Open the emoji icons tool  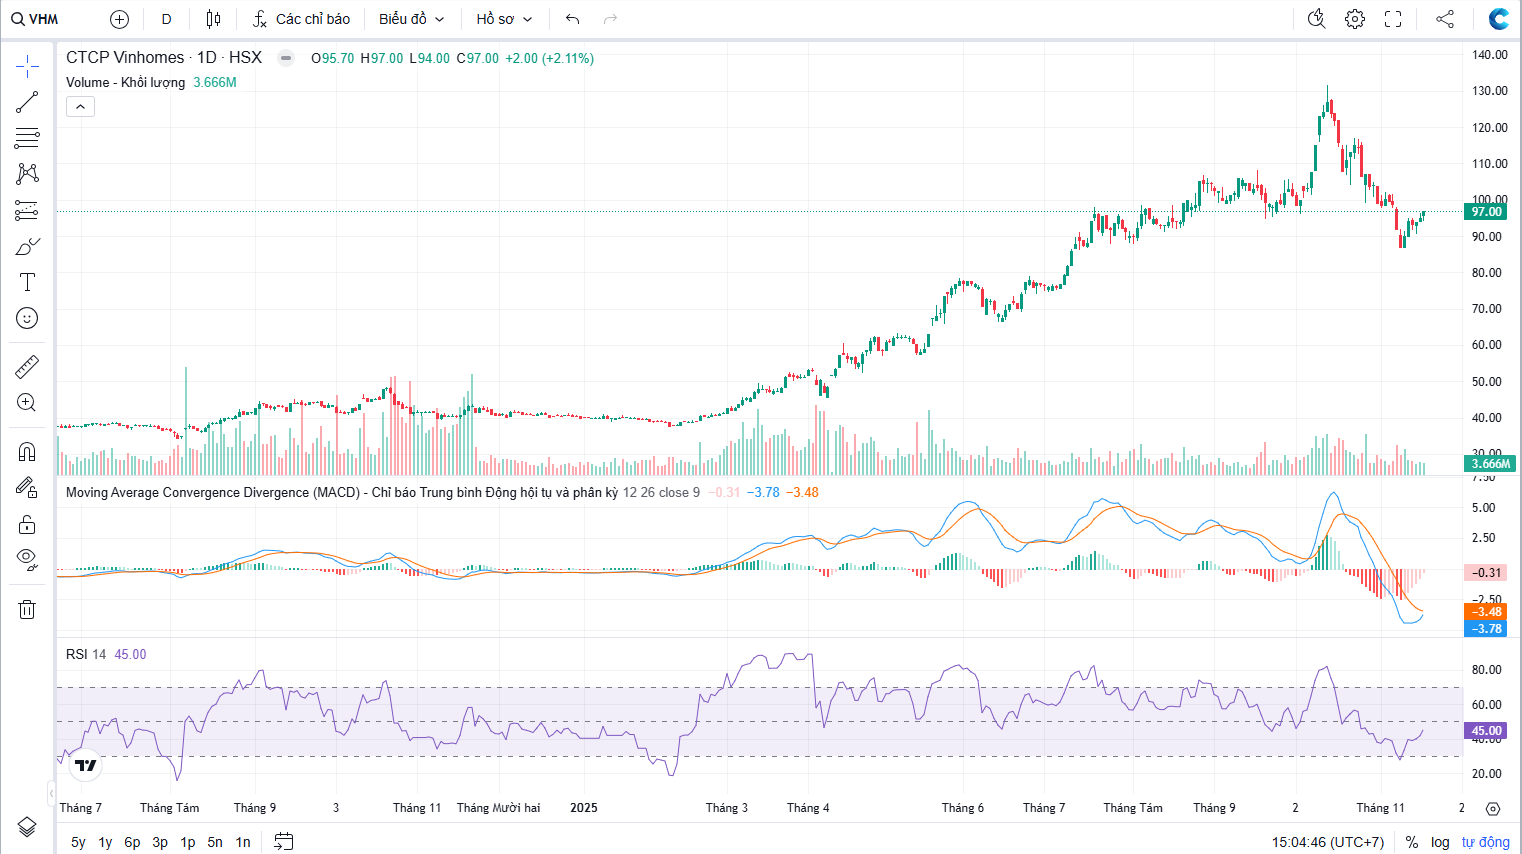pos(27,318)
